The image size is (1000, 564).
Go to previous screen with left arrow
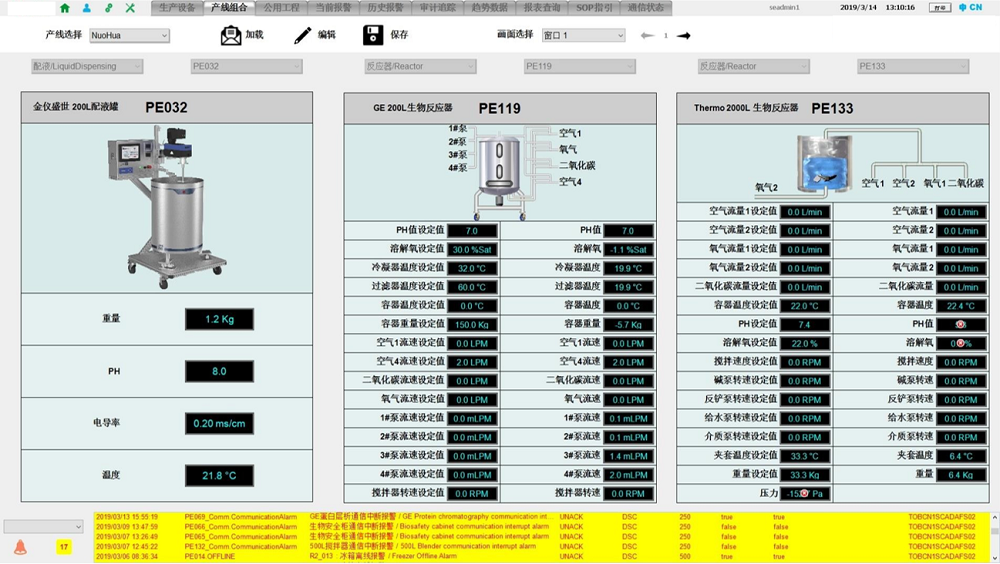(647, 35)
